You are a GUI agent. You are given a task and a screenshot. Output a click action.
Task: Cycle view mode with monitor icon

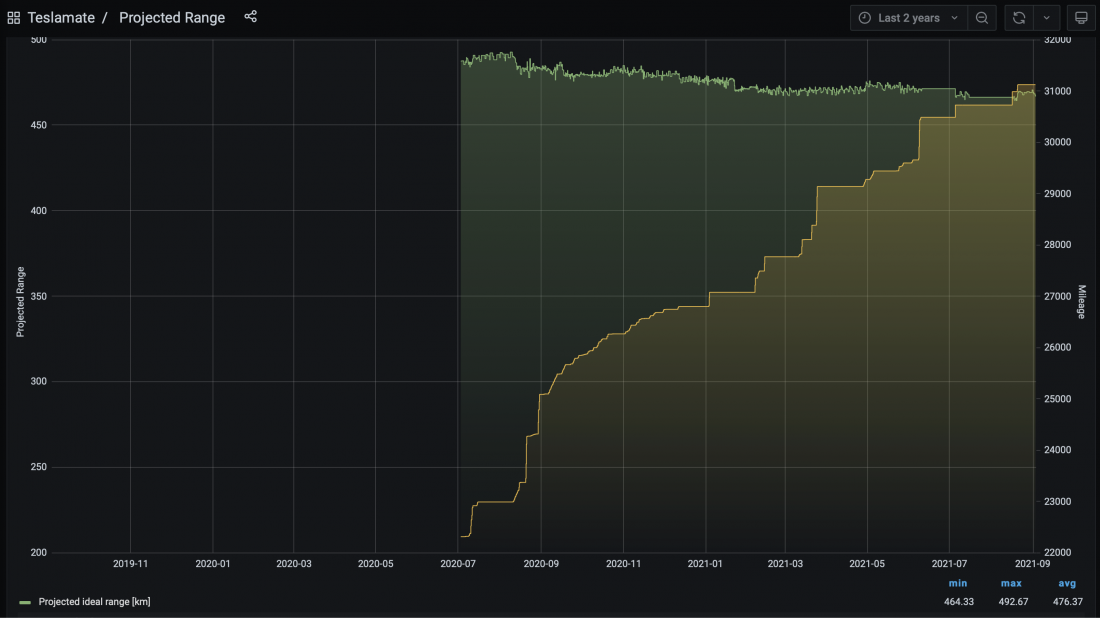pos(1080,18)
